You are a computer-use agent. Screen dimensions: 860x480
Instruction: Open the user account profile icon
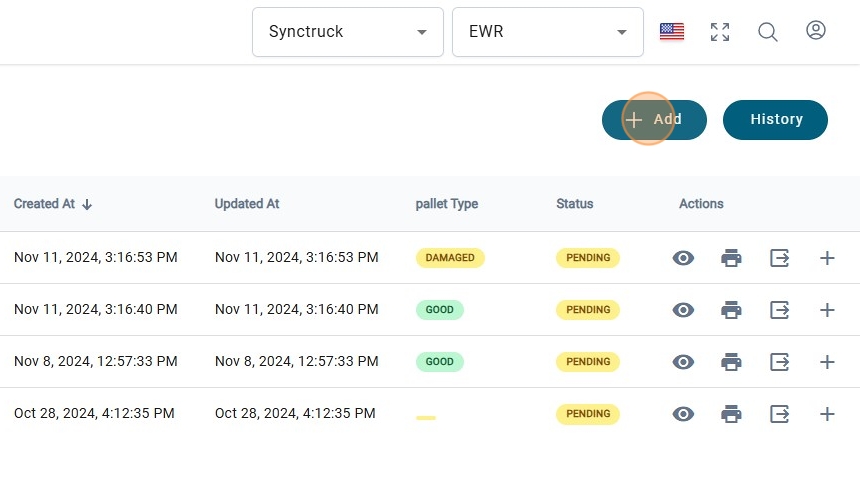pyautogui.click(x=816, y=31)
